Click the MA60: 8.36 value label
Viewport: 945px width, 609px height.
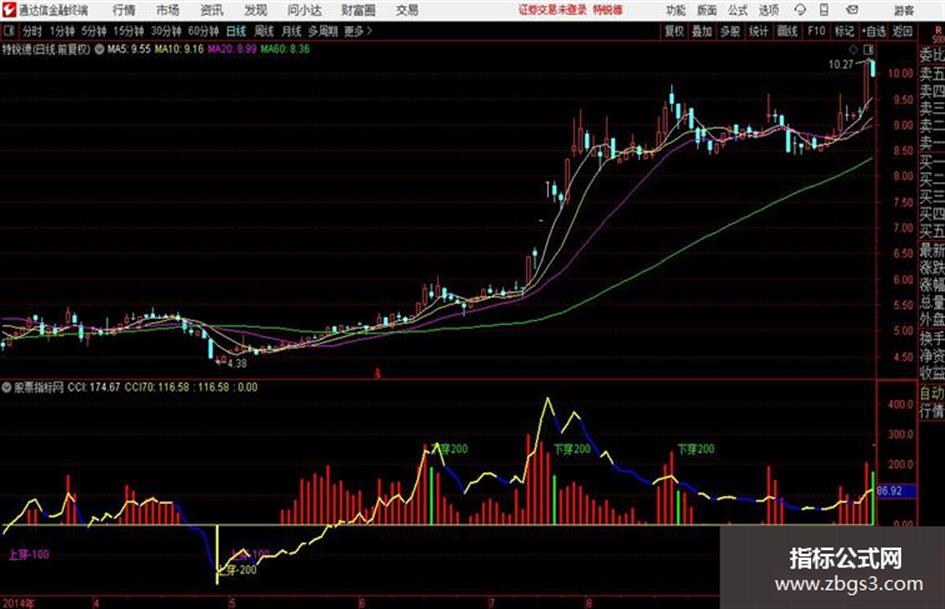285,49
